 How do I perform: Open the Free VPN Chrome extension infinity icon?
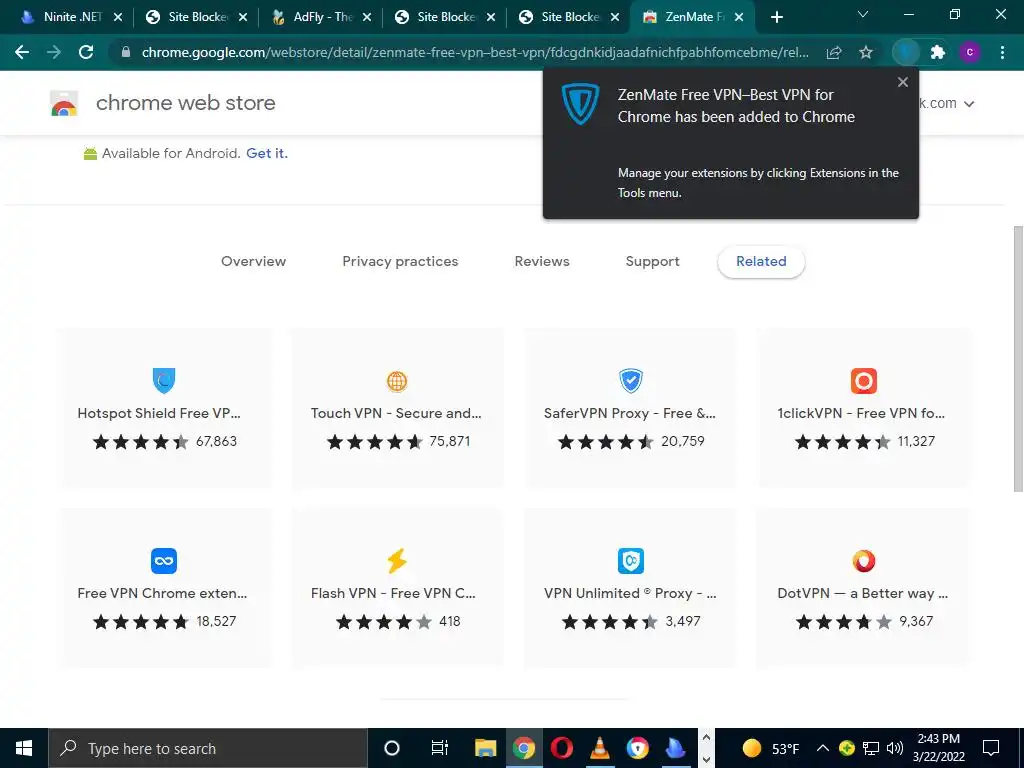tap(164, 561)
